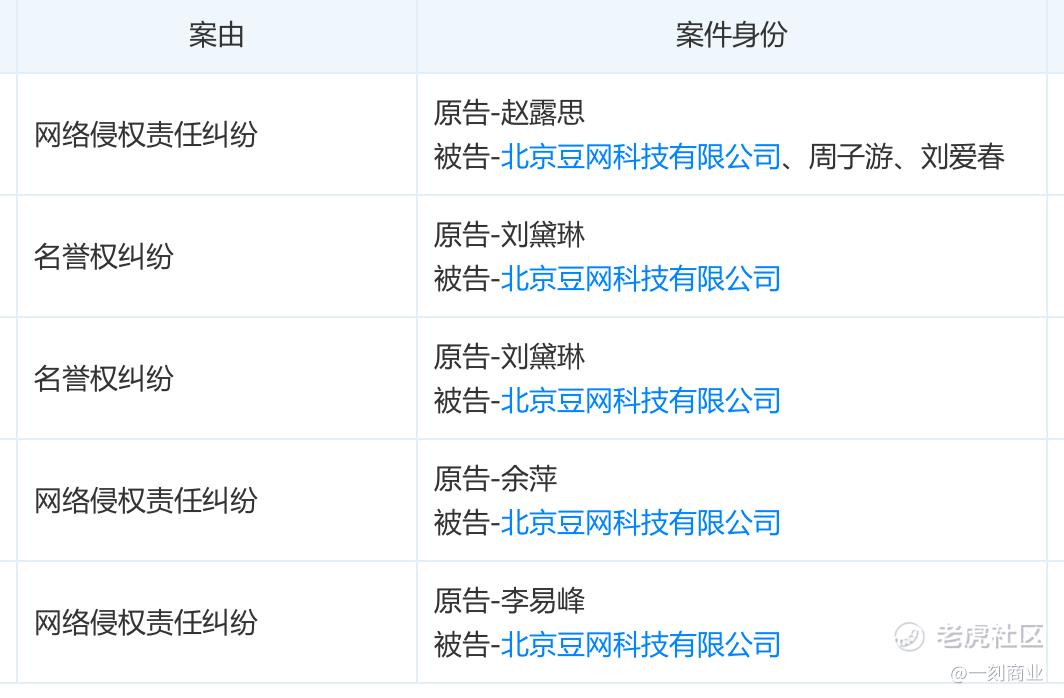Click the 老虎社区 watermark text

pos(990,636)
